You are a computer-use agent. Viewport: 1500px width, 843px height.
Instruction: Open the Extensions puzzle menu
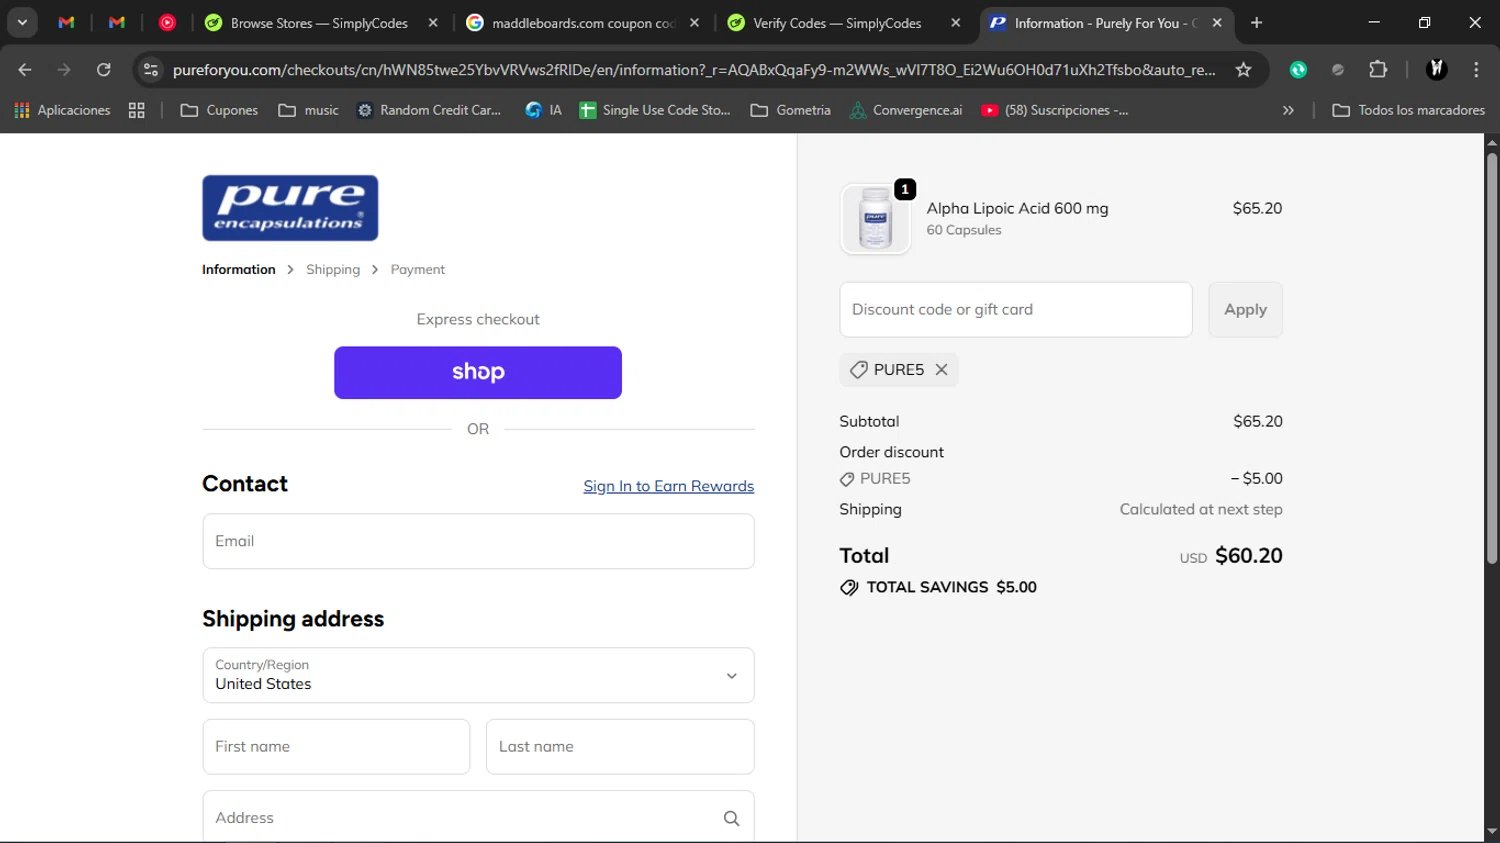tap(1378, 69)
